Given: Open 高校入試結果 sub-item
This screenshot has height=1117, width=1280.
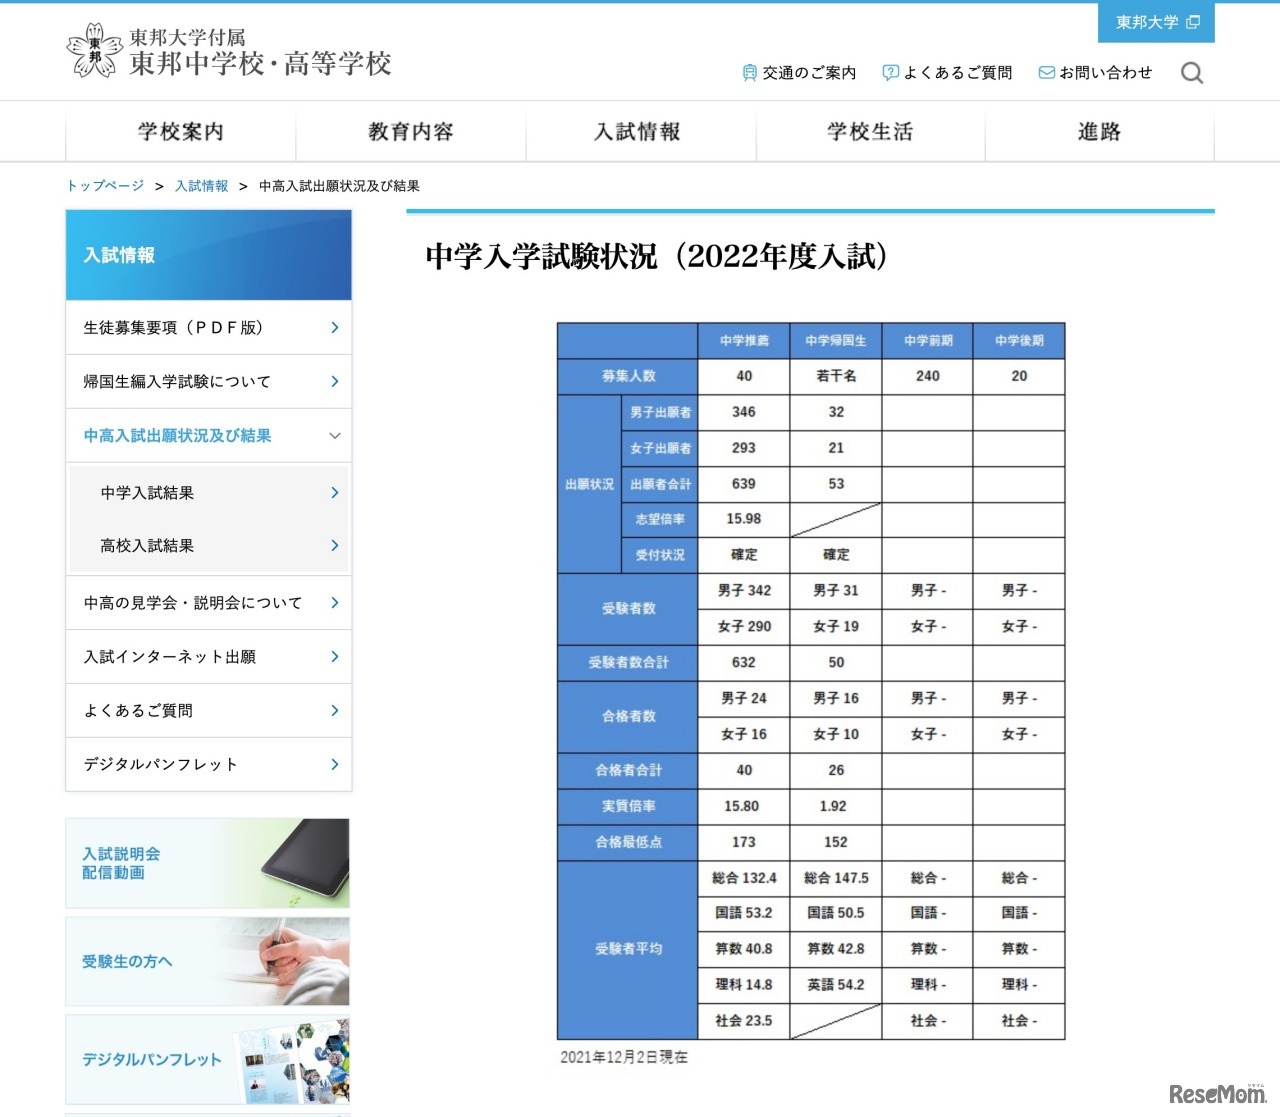Looking at the screenshot, I should [x=209, y=546].
